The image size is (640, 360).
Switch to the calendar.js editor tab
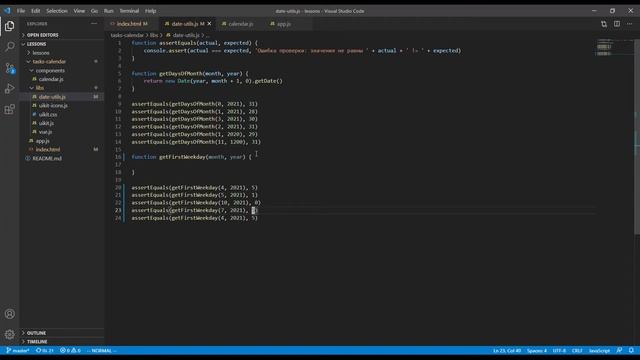click(x=240, y=24)
